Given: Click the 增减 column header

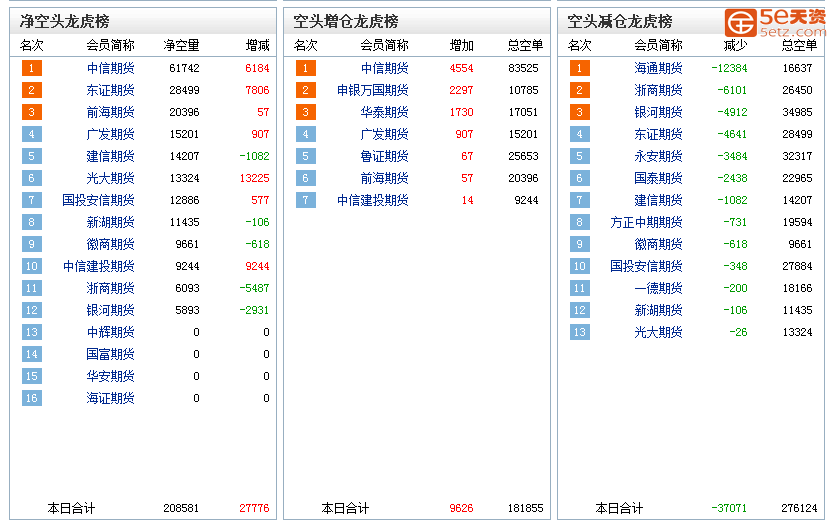Looking at the screenshot, I should coord(258,46).
